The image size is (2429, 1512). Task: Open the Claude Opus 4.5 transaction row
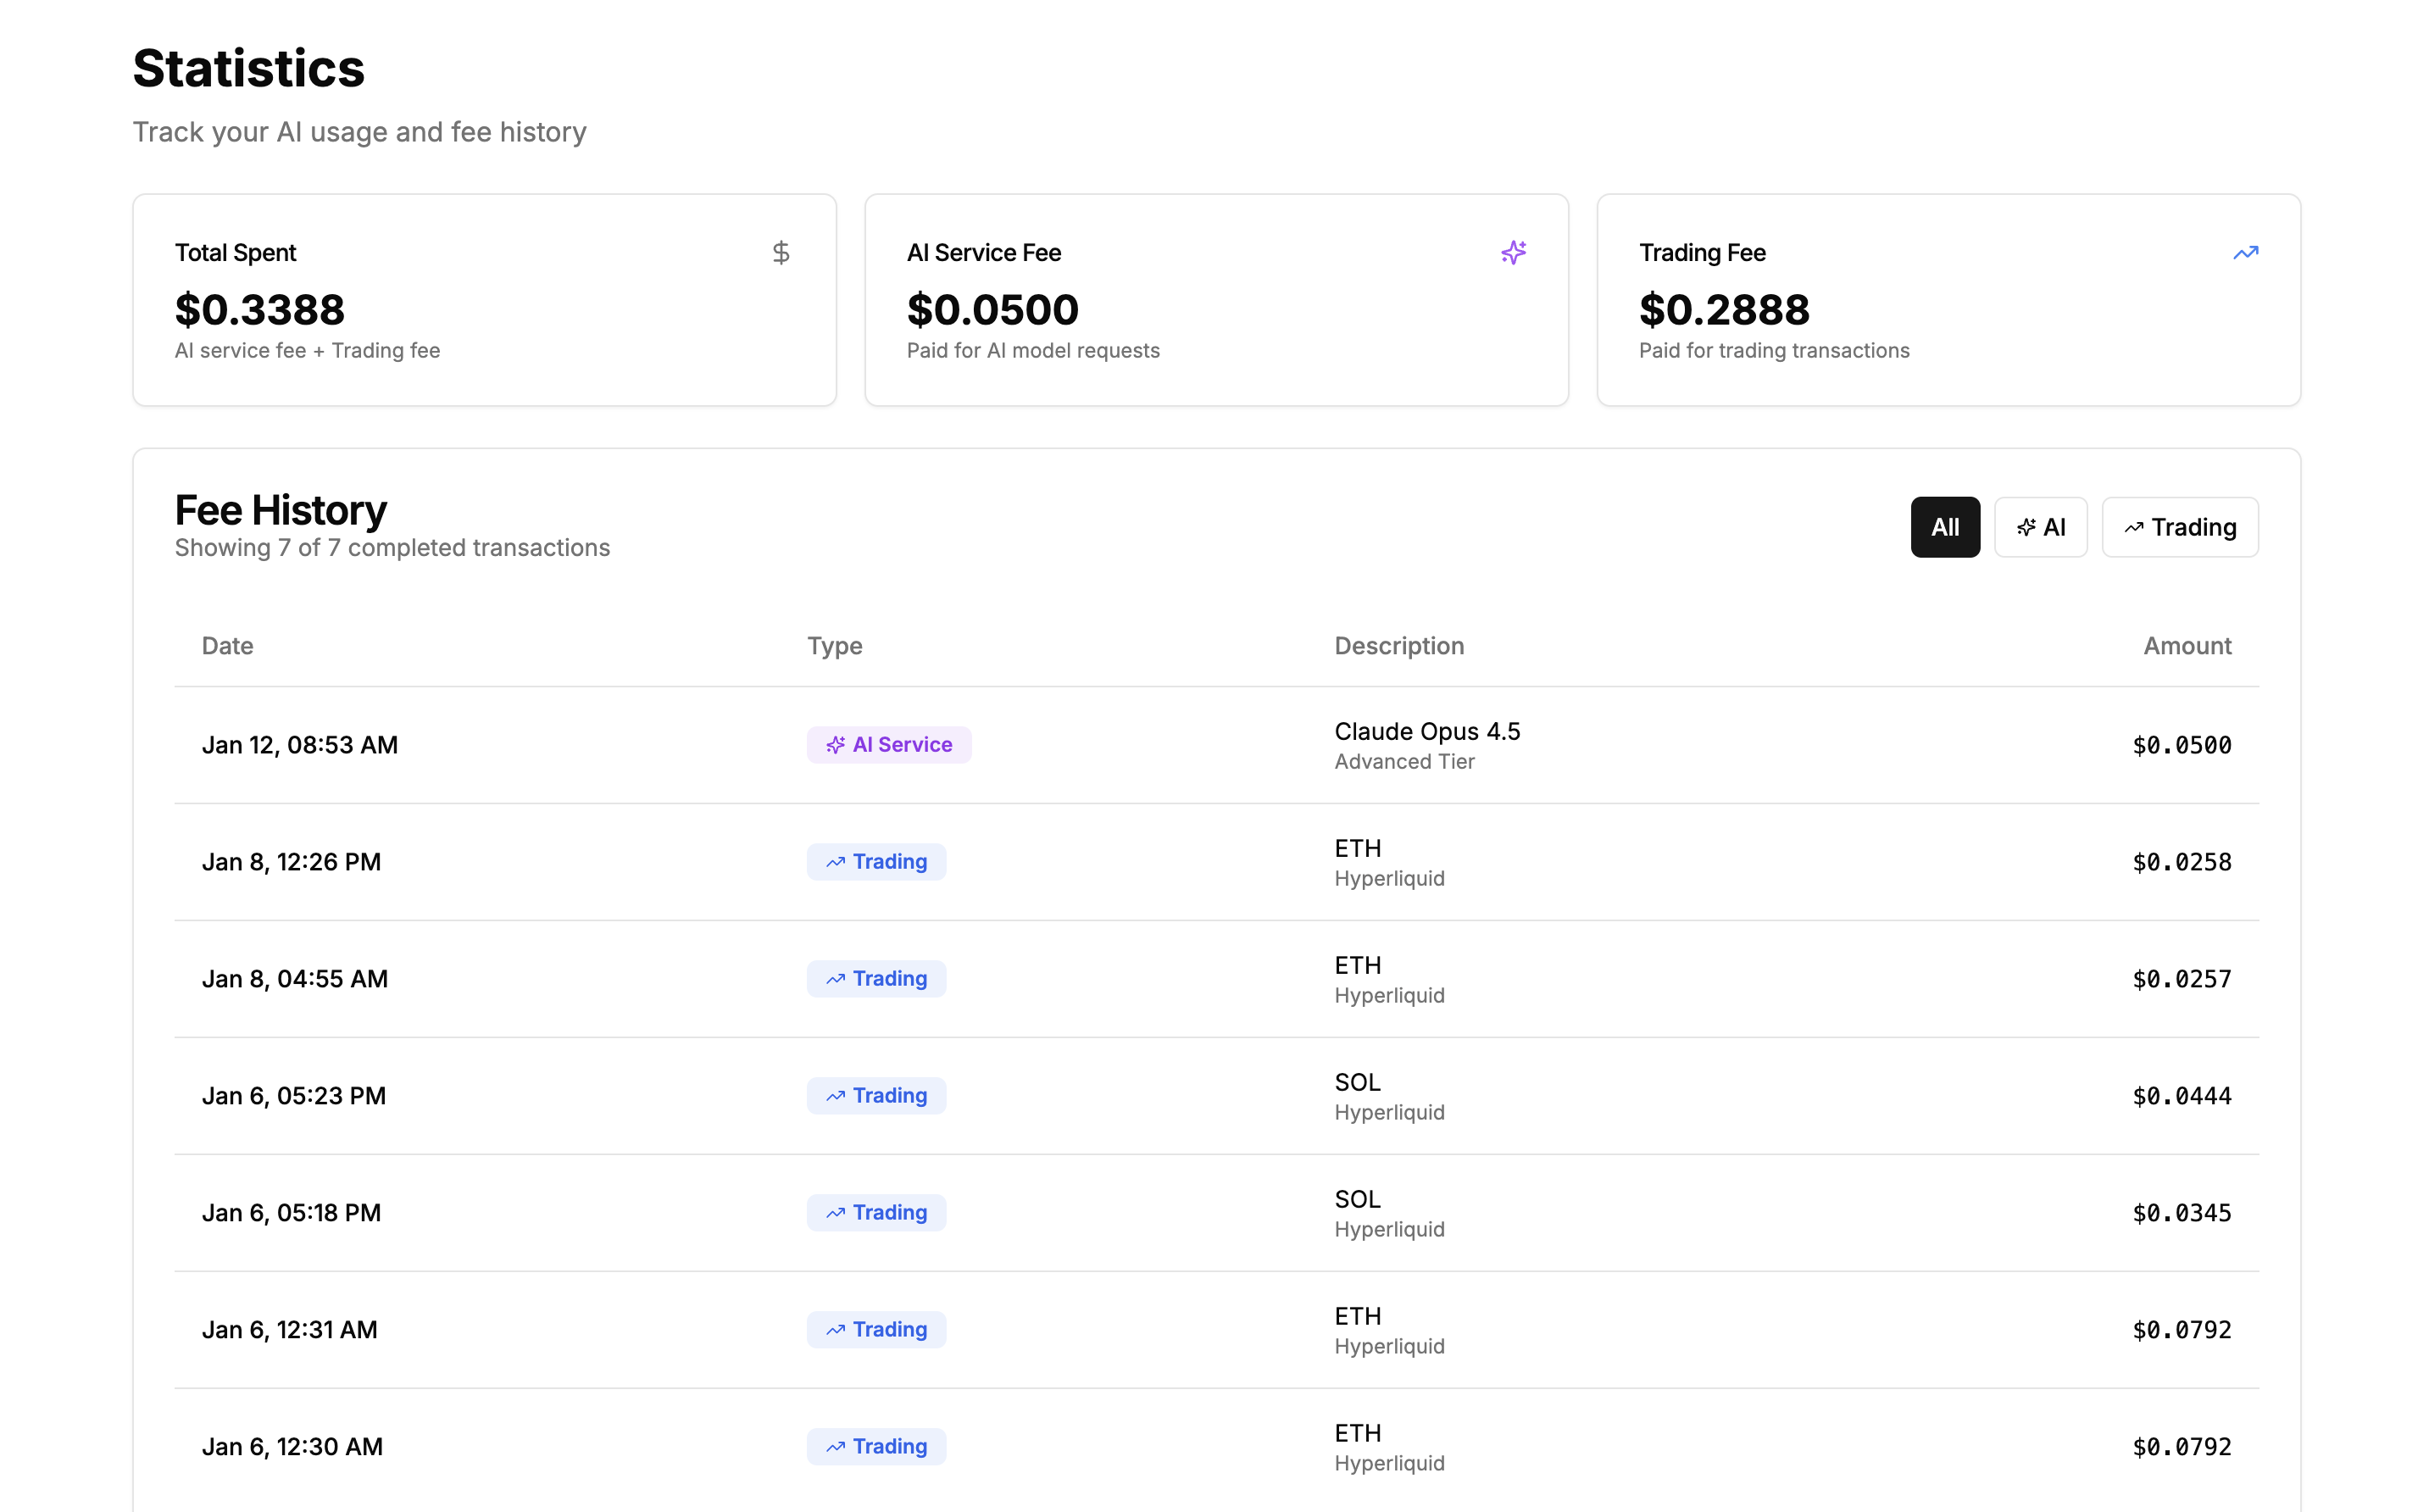coord(1200,744)
